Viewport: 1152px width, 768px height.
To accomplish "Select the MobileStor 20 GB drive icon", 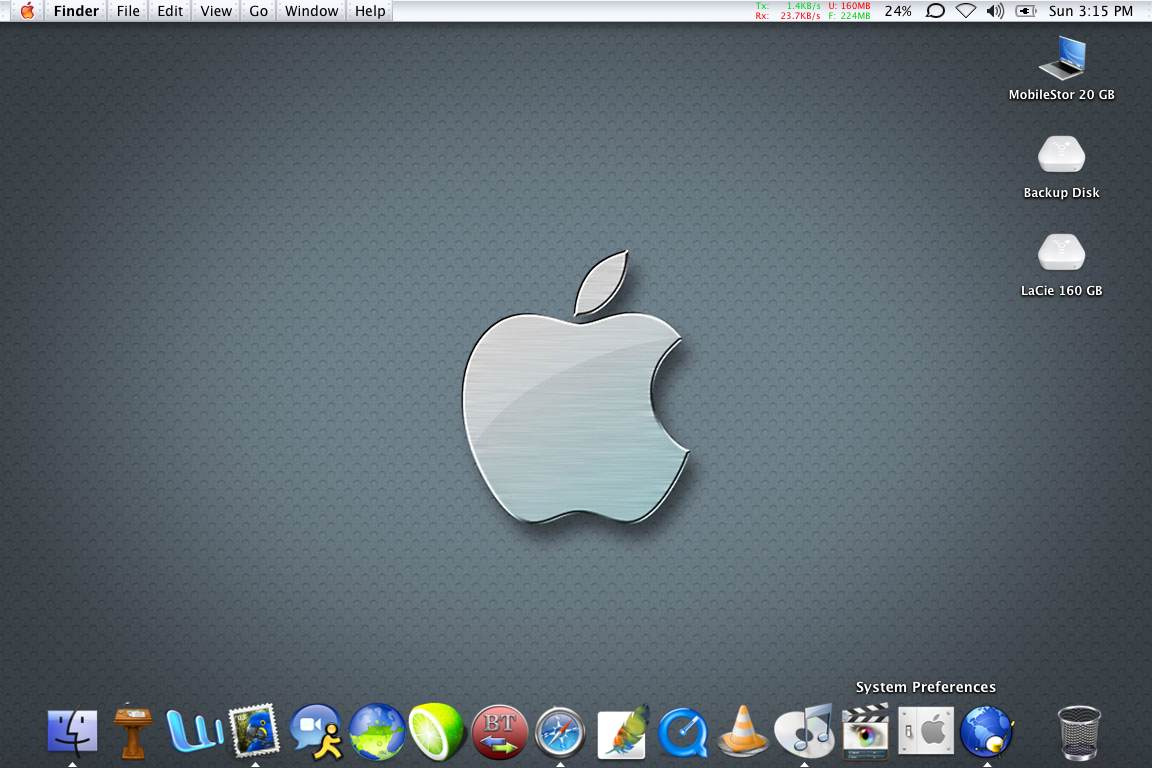I will (1062, 57).
